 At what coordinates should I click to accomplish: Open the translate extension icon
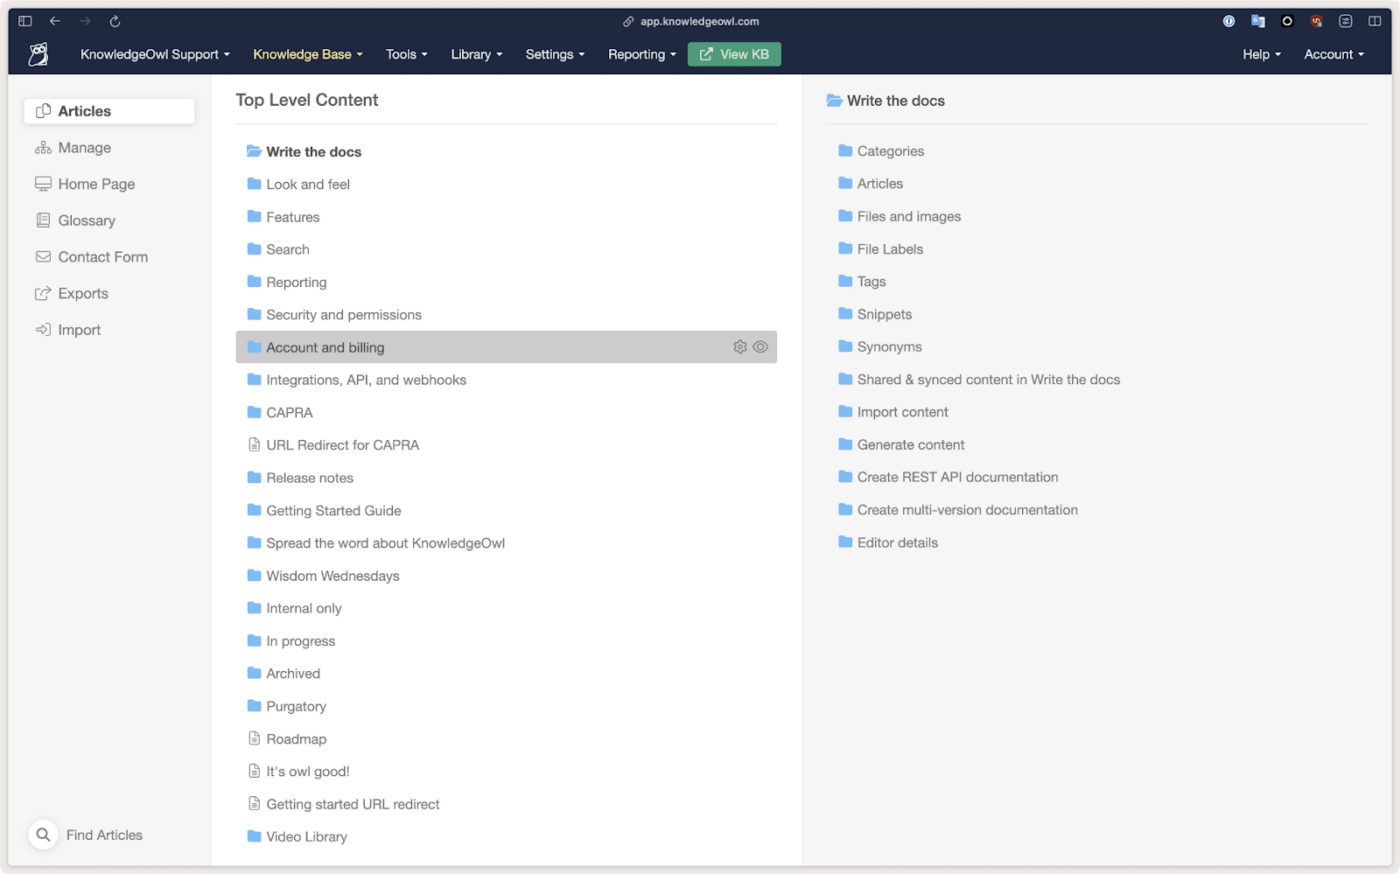(1258, 21)
